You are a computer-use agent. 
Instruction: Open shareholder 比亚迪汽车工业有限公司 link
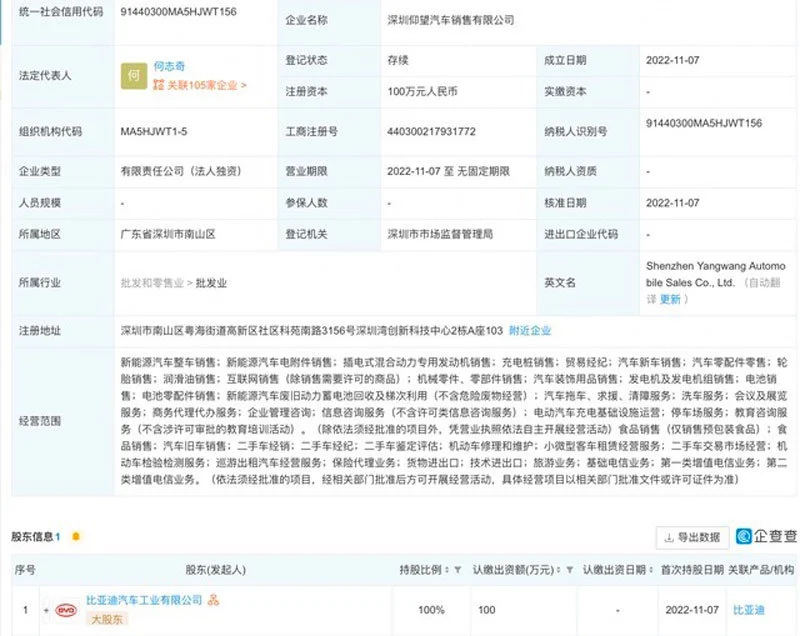(x=144, y=600)
